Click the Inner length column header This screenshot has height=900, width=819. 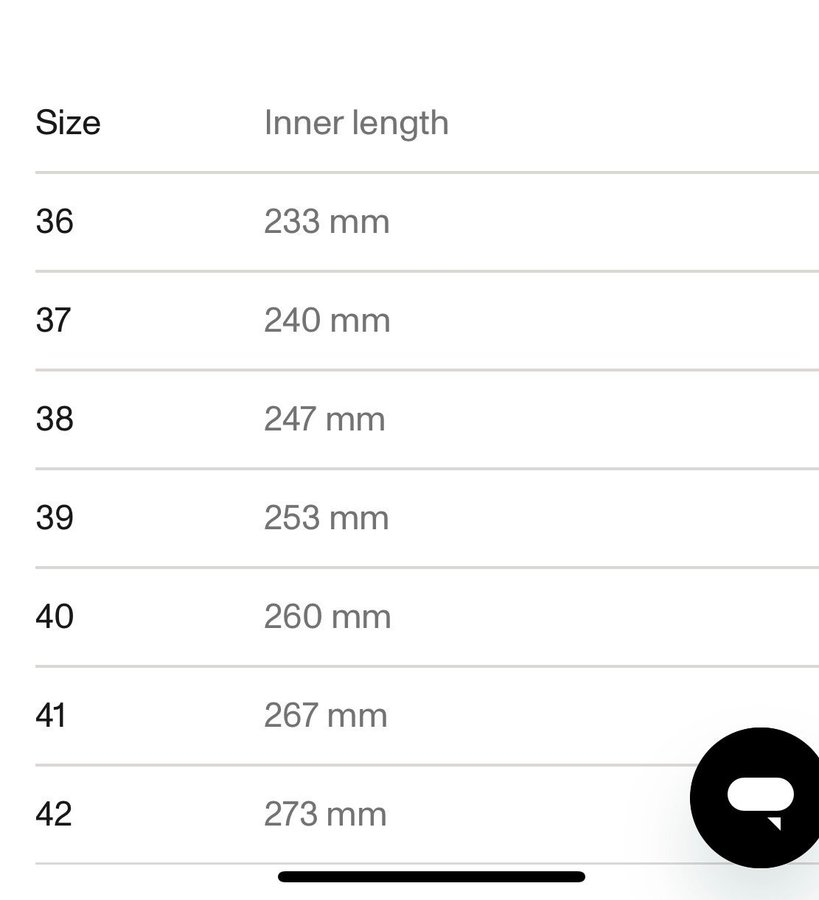[x=356, y=123]
